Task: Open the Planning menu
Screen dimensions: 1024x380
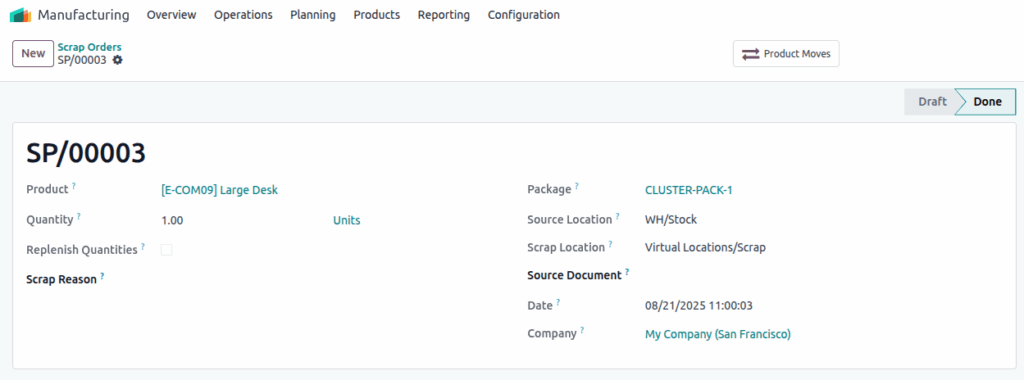Action: pyautogui.click(x=313, y=14)
